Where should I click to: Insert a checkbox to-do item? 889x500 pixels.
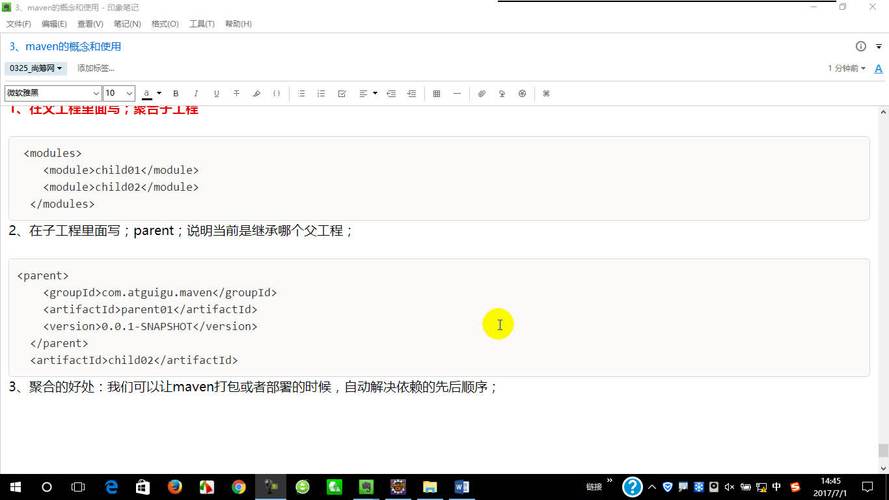click(x=341, y=94)
